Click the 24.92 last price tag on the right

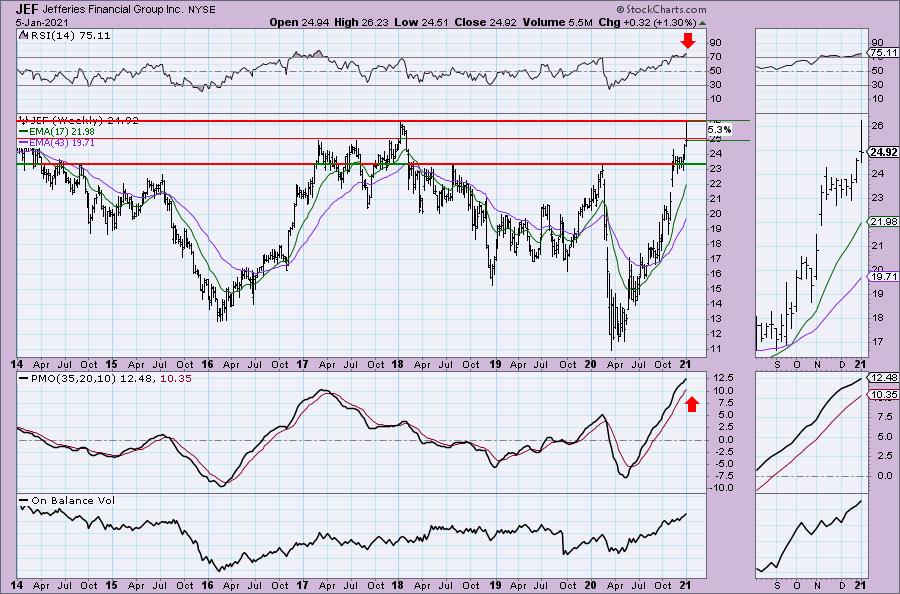[x=883, y=152]
